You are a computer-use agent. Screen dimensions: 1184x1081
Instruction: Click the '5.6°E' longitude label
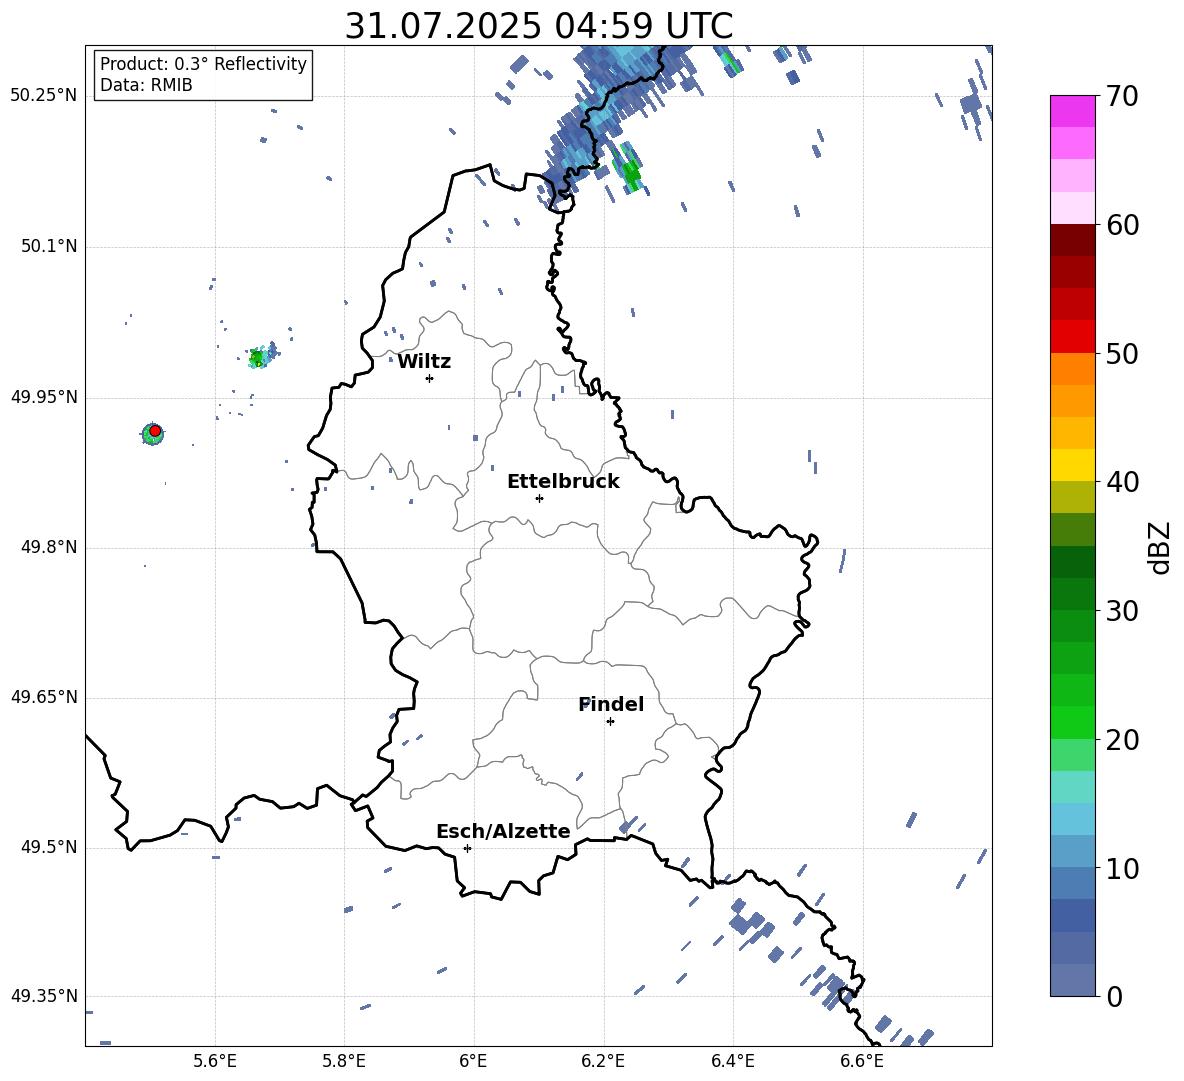(215, 1062)
